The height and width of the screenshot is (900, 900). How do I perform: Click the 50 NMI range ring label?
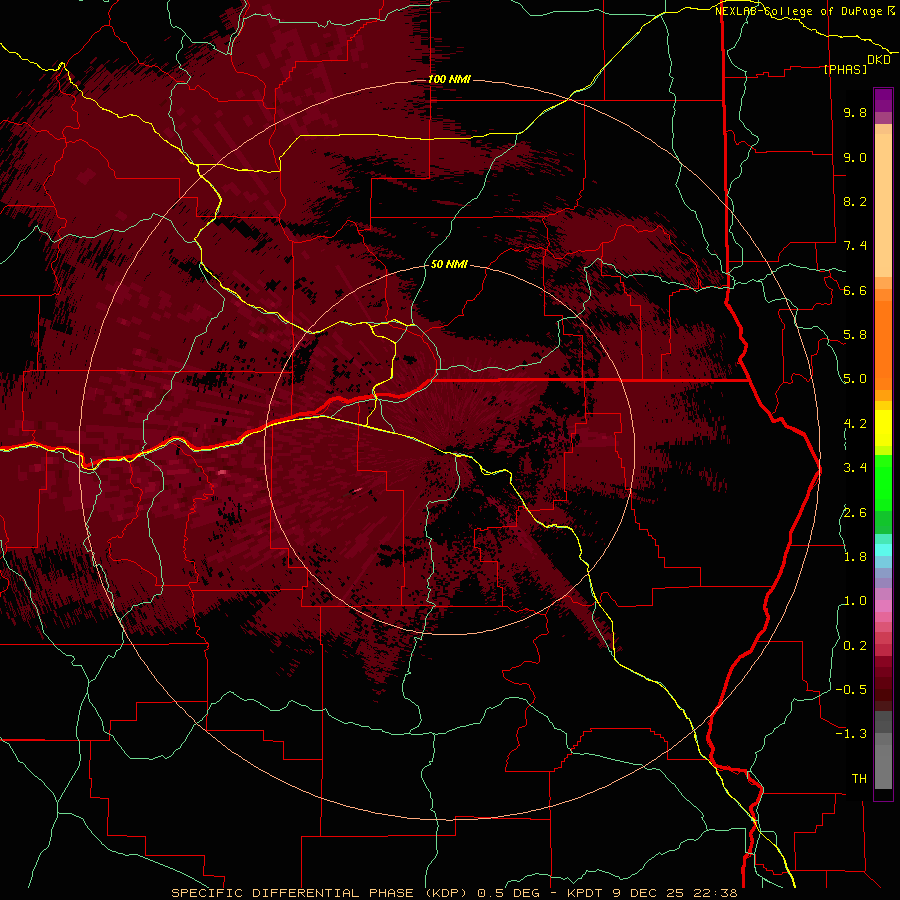[x=449, y=264]
